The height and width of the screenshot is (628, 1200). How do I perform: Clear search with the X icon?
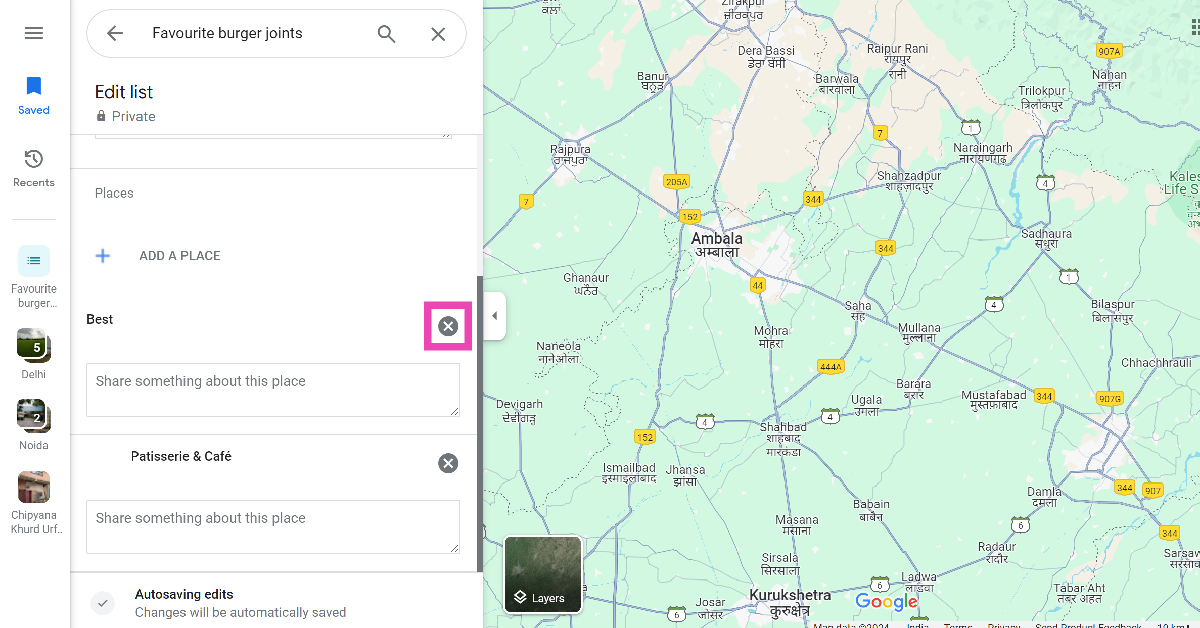point(438,34)
